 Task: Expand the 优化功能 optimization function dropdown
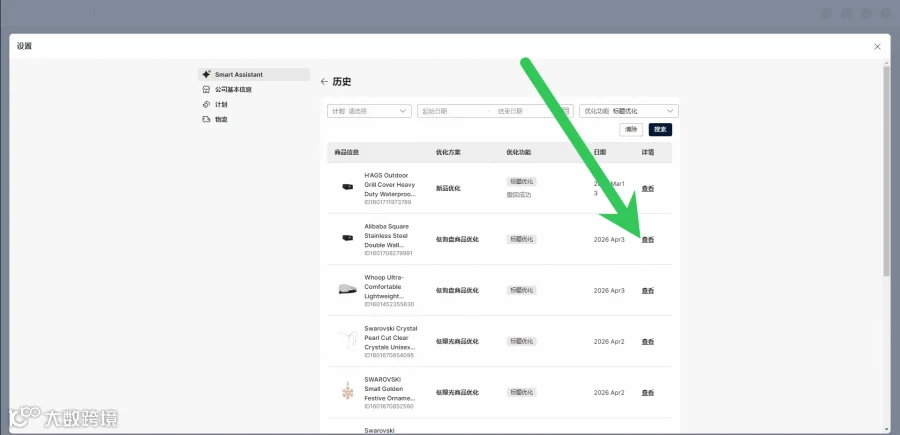pos(629,111)
